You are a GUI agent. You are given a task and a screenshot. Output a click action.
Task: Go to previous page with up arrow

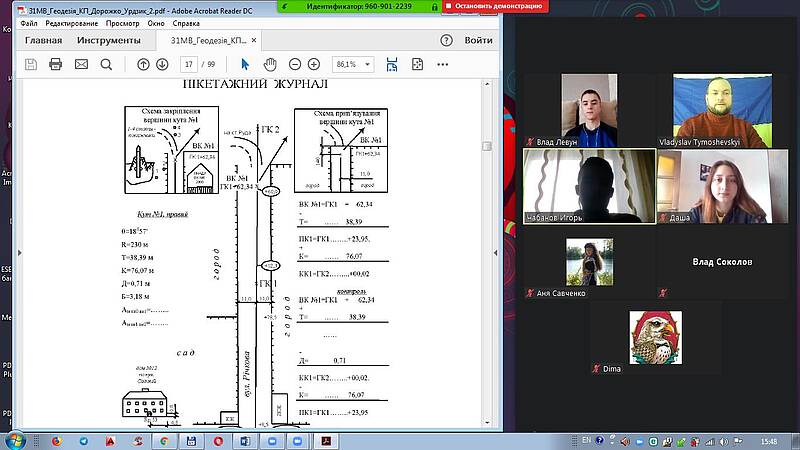click(x=143, y=64)
